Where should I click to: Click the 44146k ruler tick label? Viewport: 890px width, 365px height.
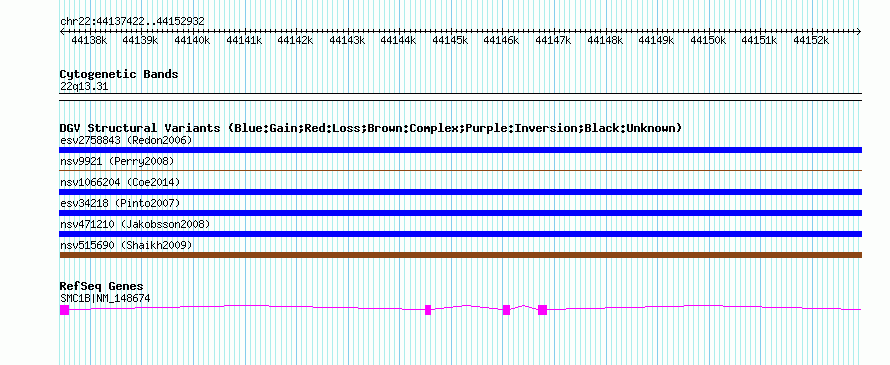(502, 40)
